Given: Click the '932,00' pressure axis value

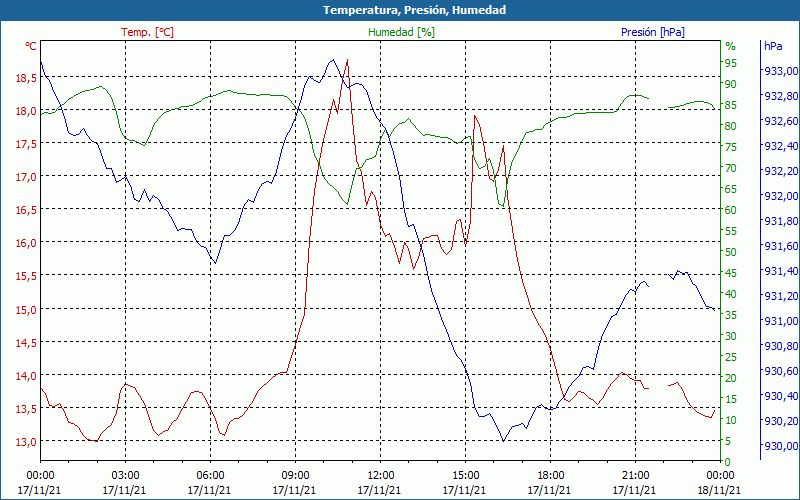Looking at the screenshot, I should click(x=781, y=196).
